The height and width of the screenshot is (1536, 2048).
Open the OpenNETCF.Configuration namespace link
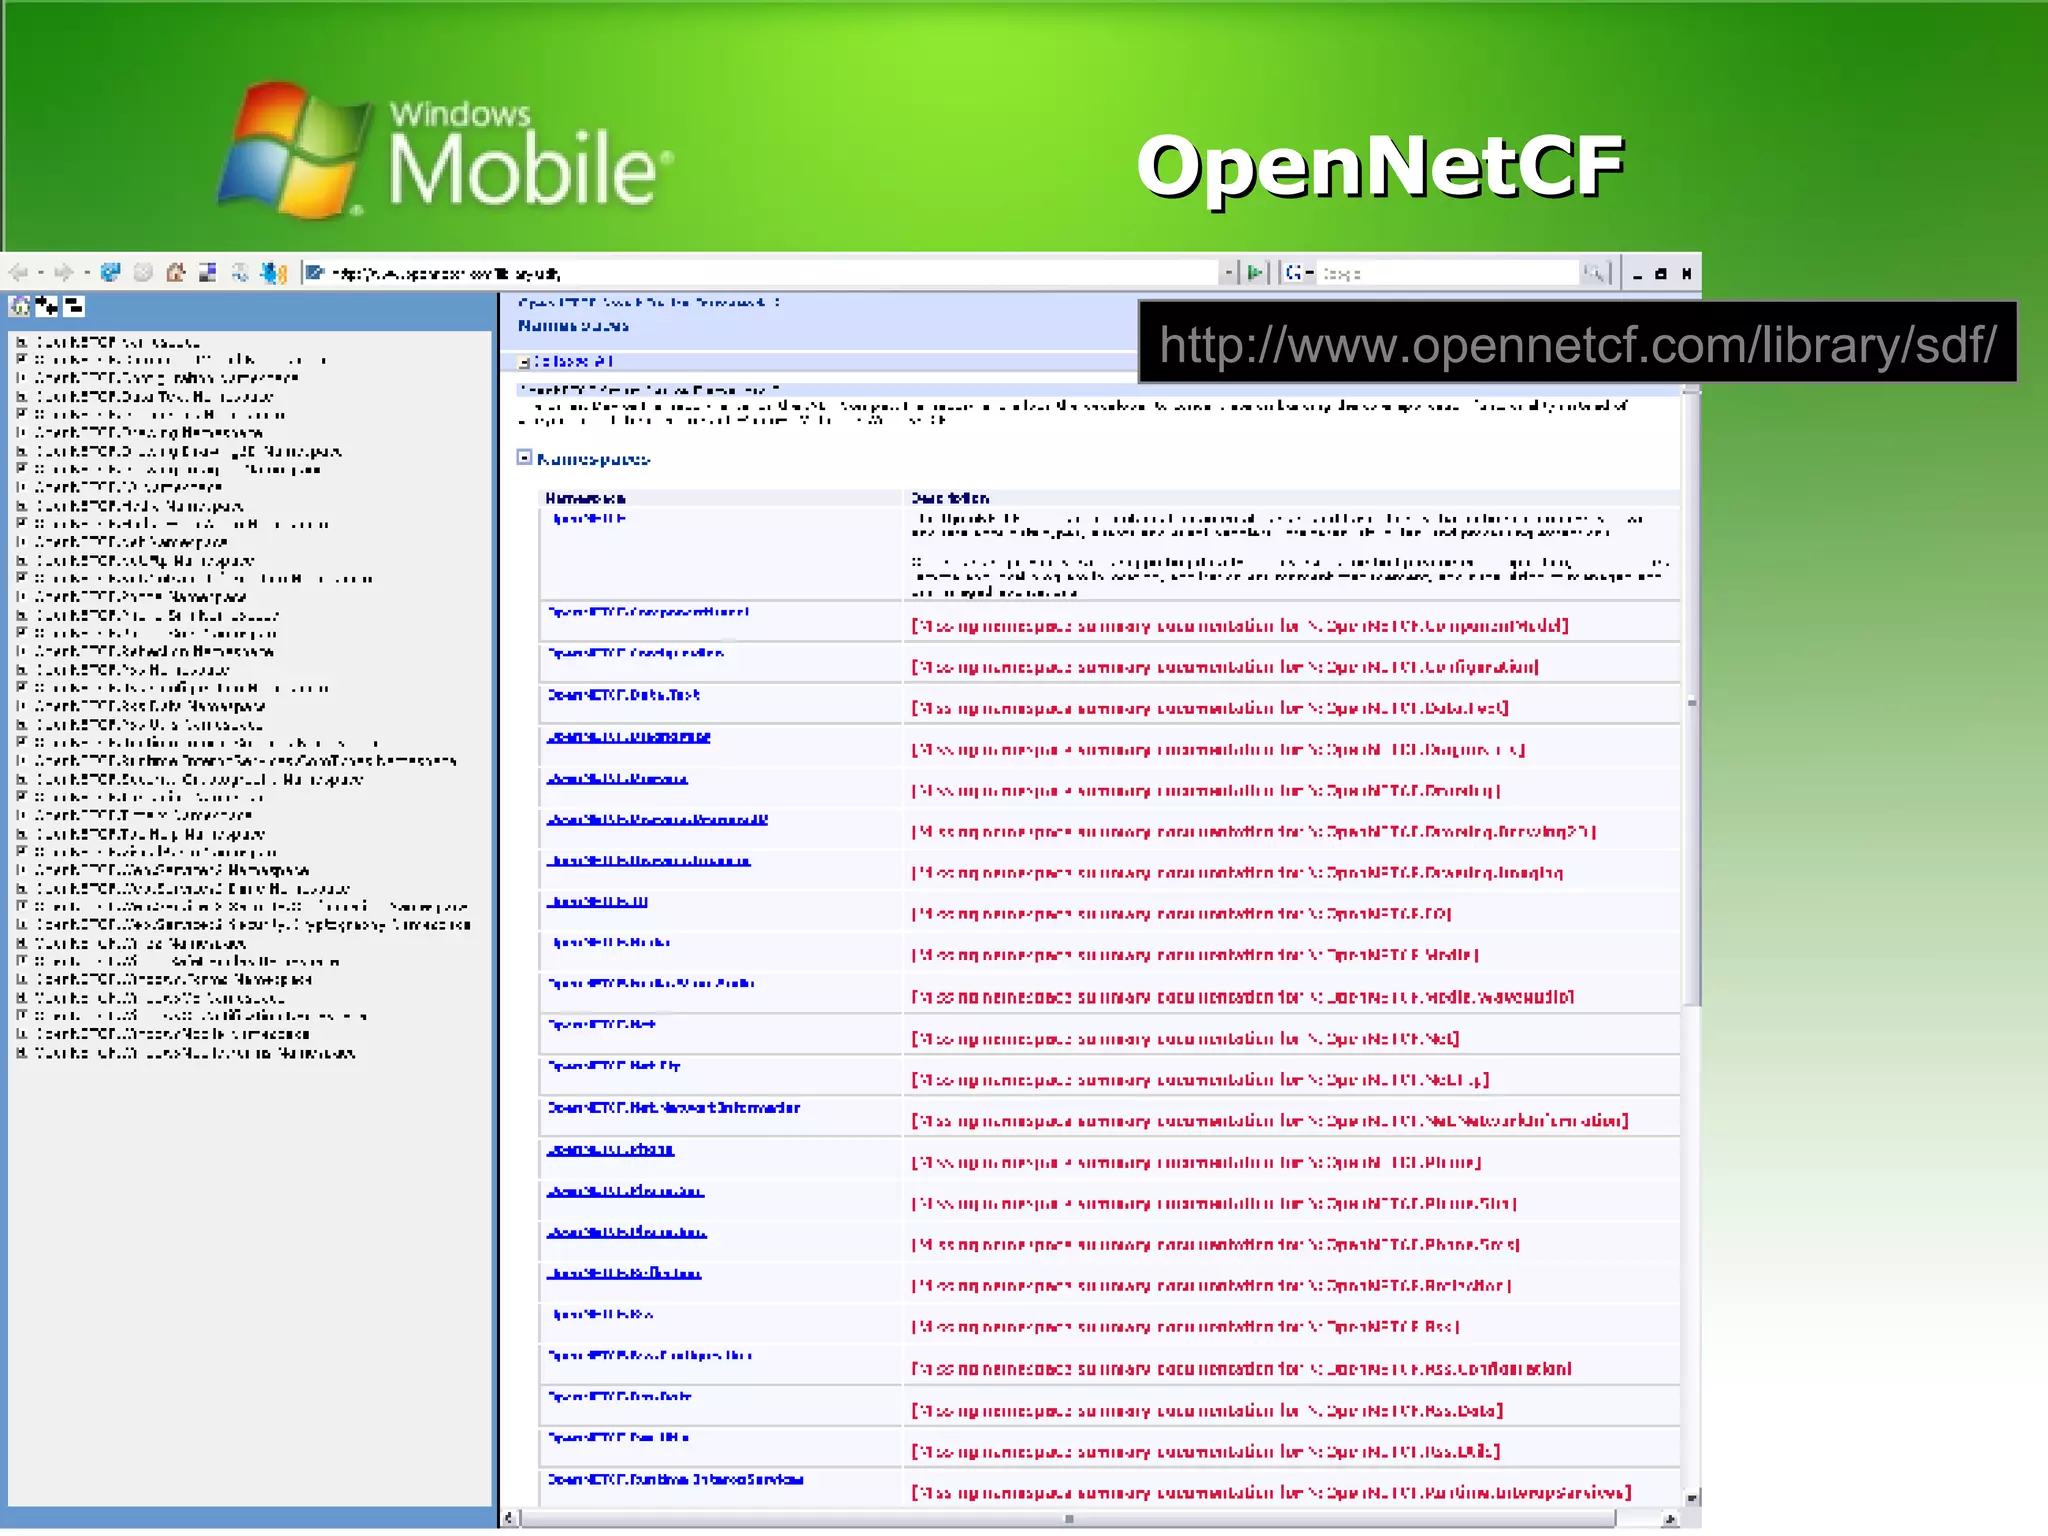636,652
